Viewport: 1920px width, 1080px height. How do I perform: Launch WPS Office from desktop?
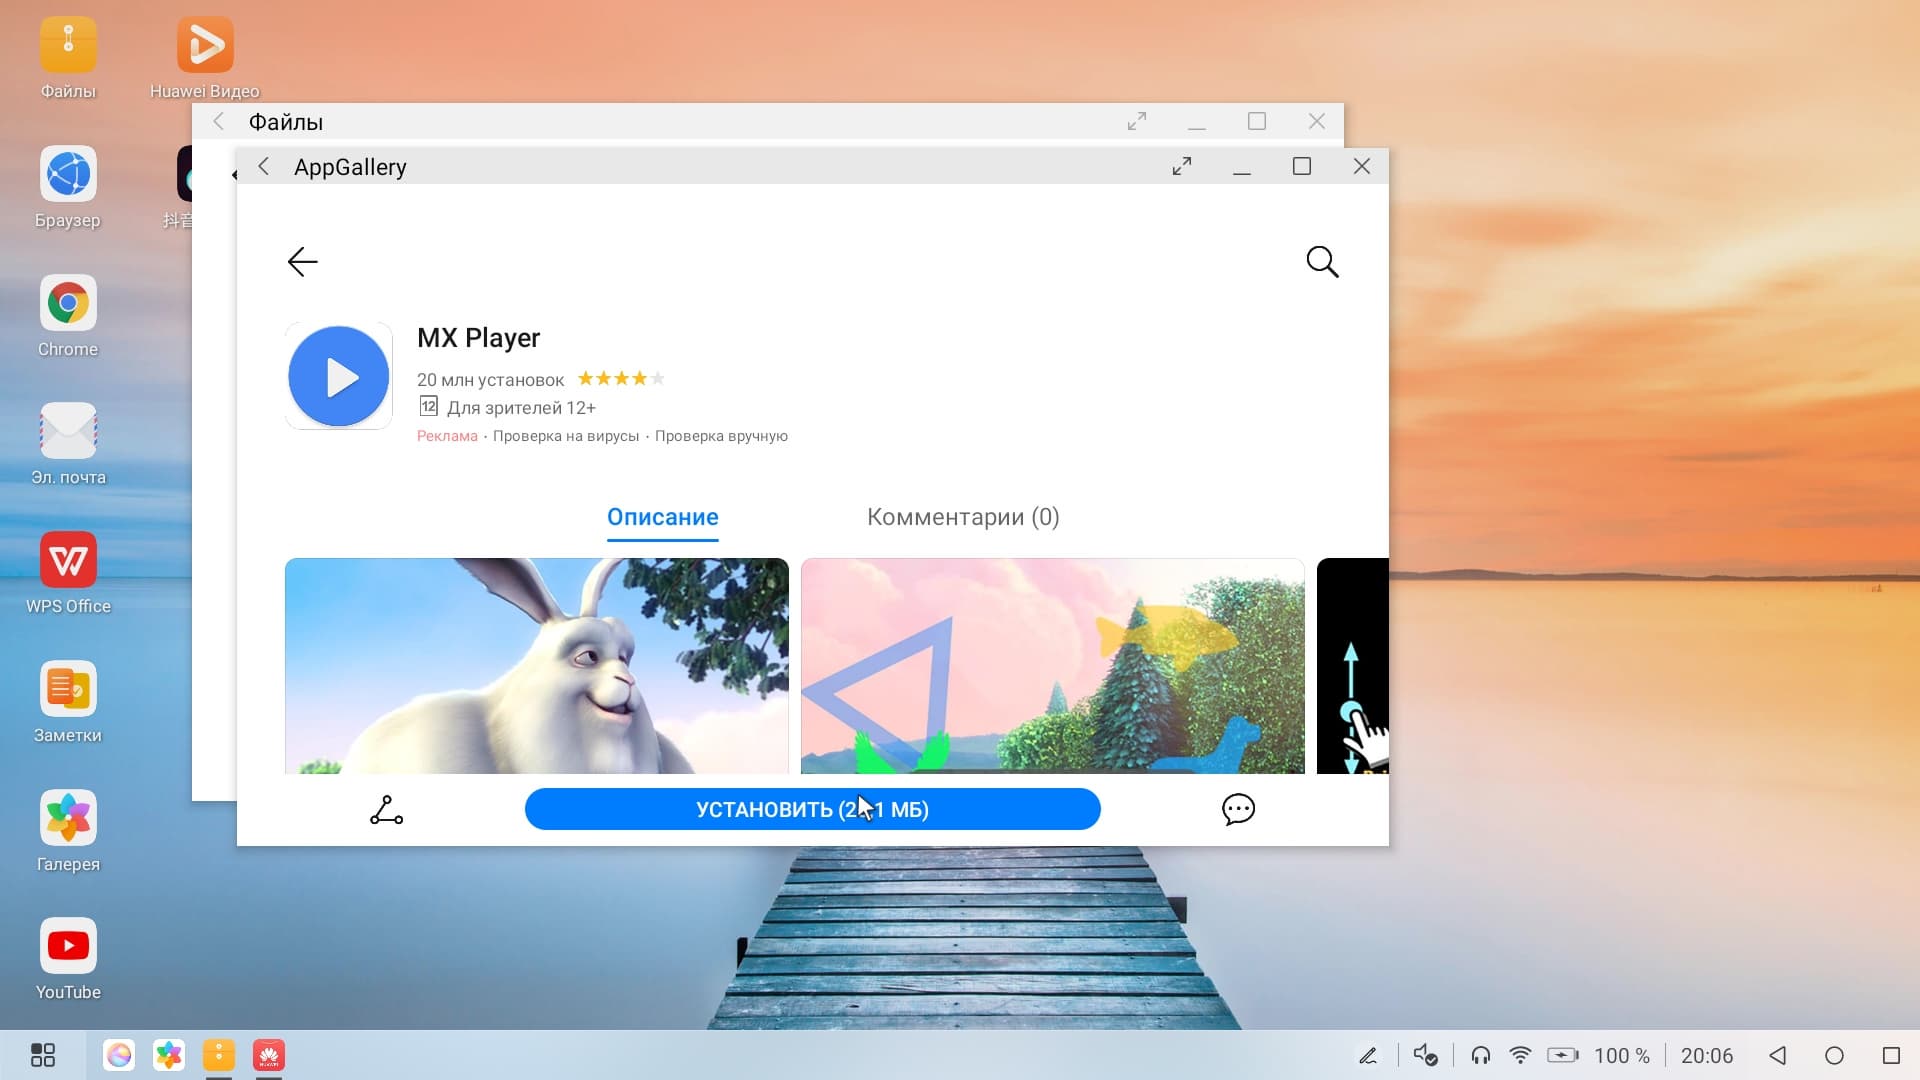coord(68,560)
